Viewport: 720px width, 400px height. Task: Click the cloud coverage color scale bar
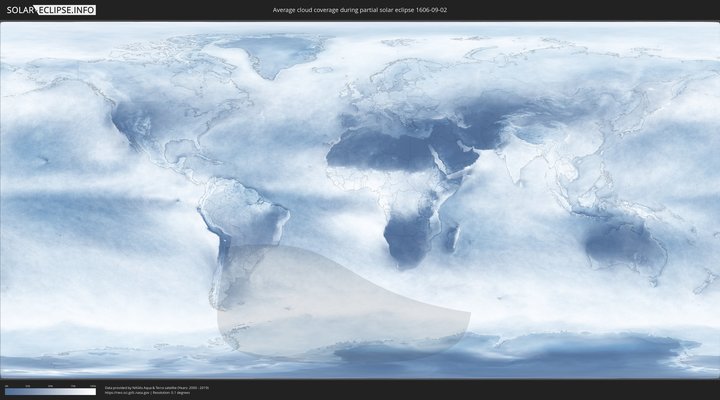pyautogui.click(x=50, y=392)
